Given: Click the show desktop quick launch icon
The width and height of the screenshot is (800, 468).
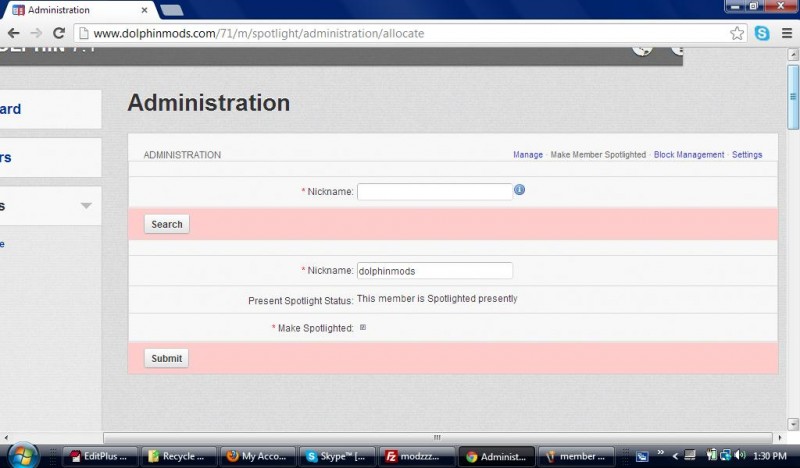Looking at the screenshot, I should (642, 456).
